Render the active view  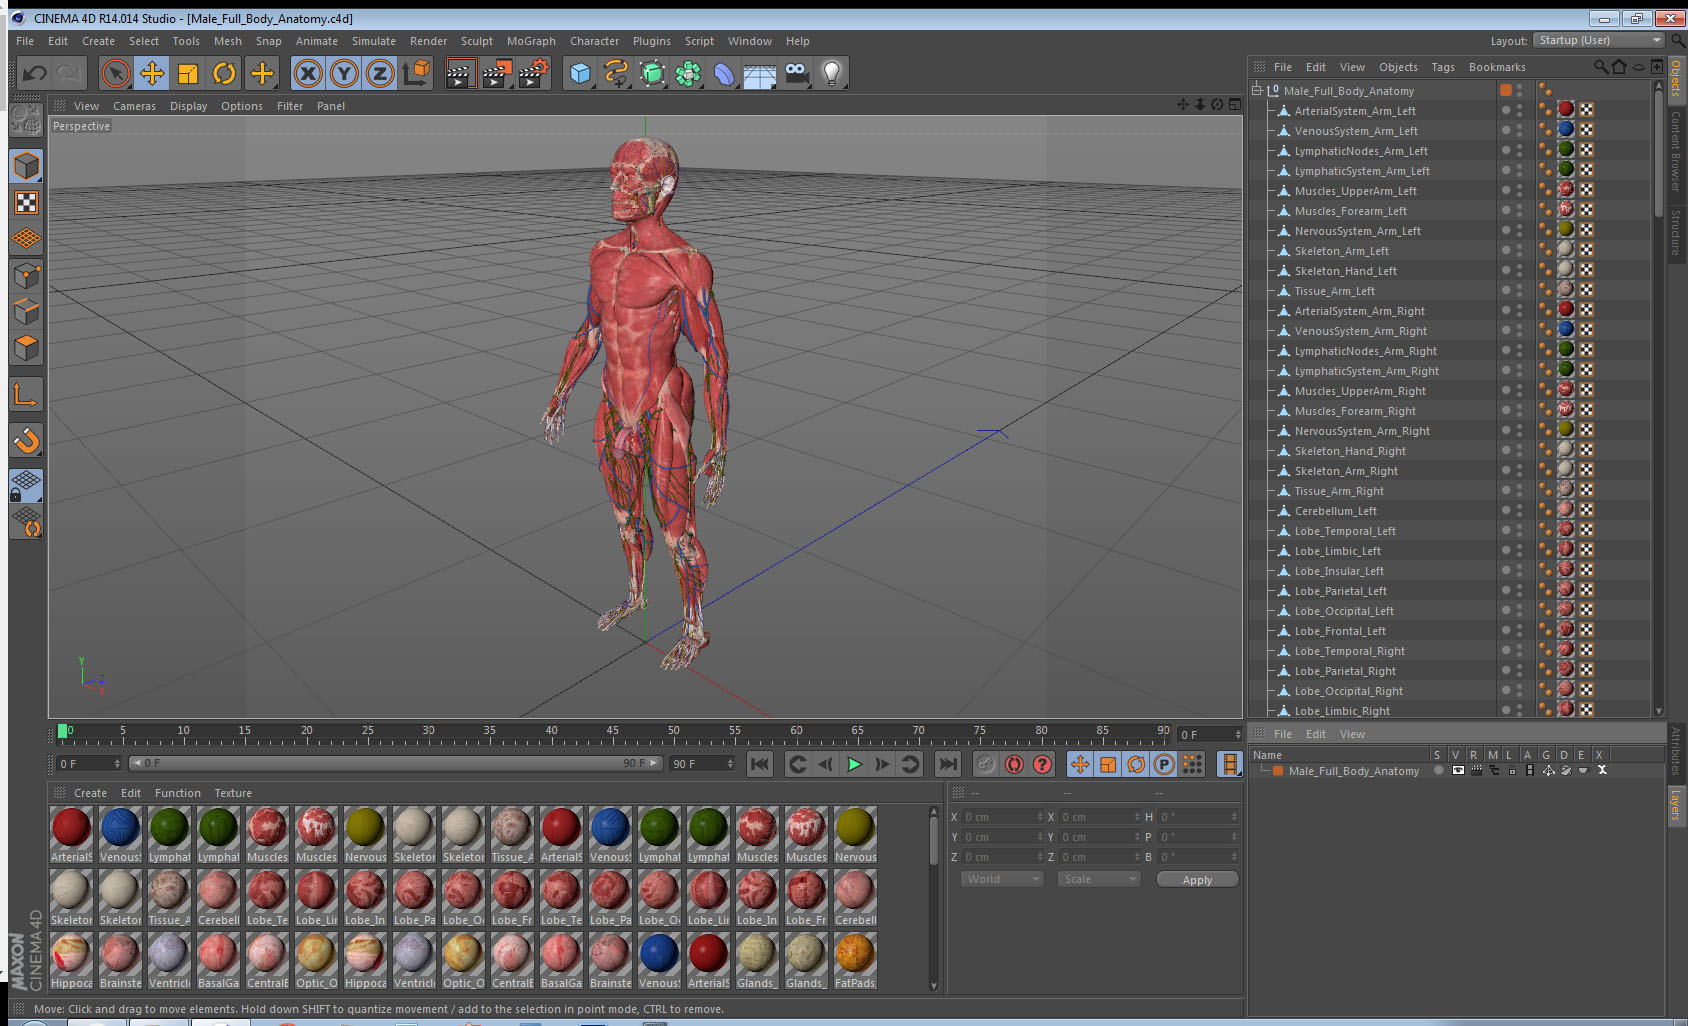(460, 73)
